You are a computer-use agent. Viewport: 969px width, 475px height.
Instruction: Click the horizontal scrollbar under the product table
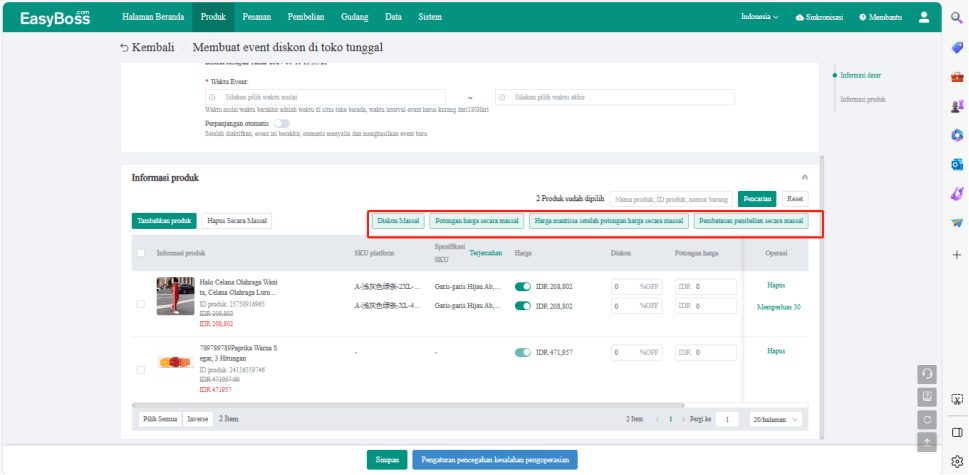[408, 405]
